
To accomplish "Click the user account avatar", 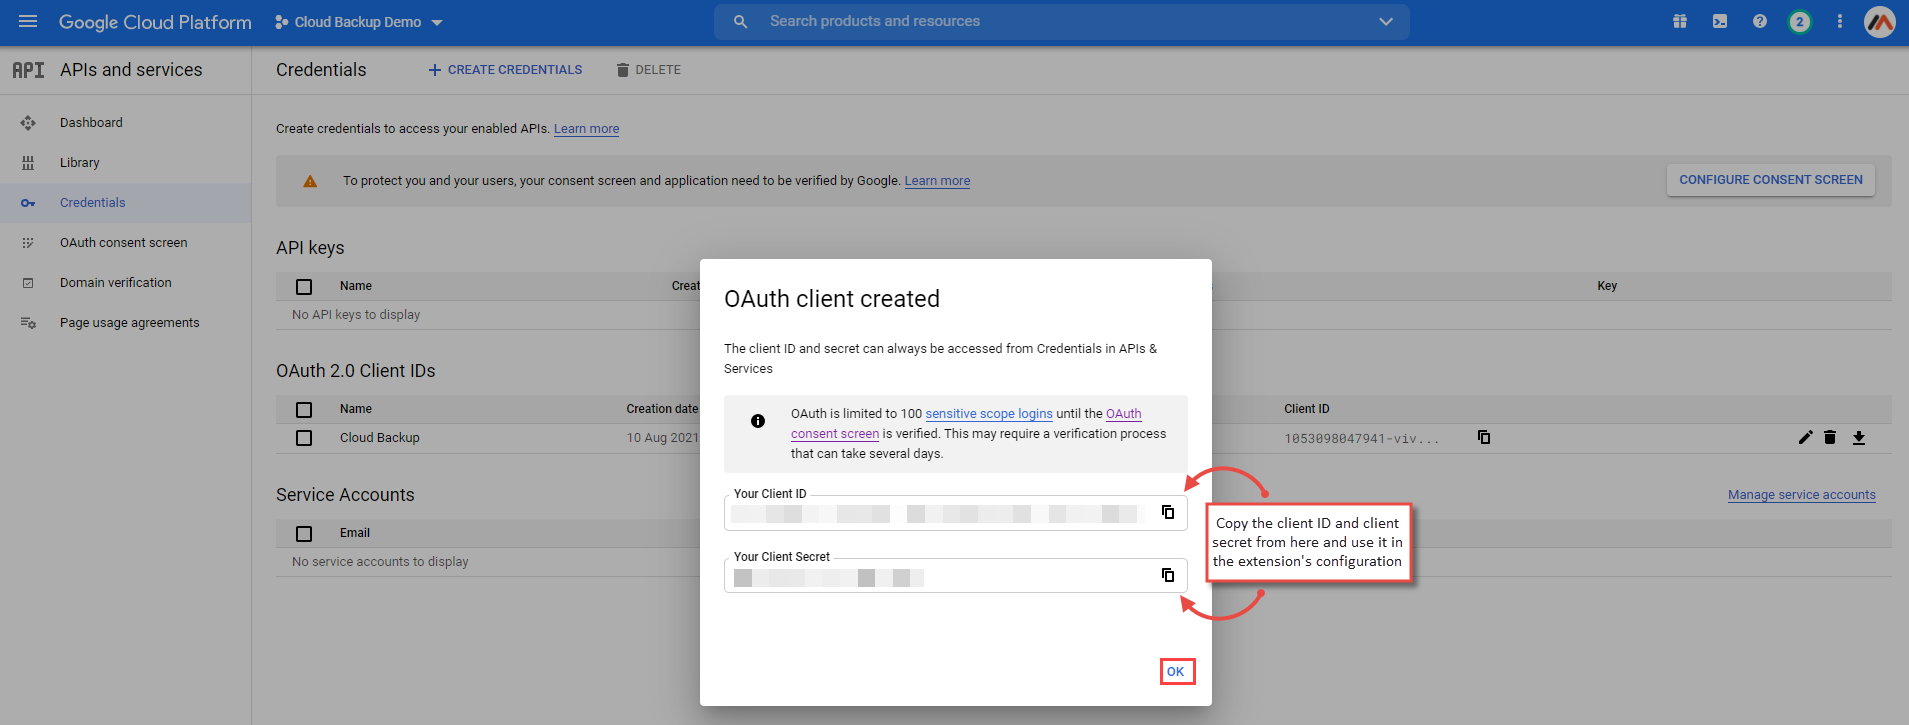I will (1880, 21).
